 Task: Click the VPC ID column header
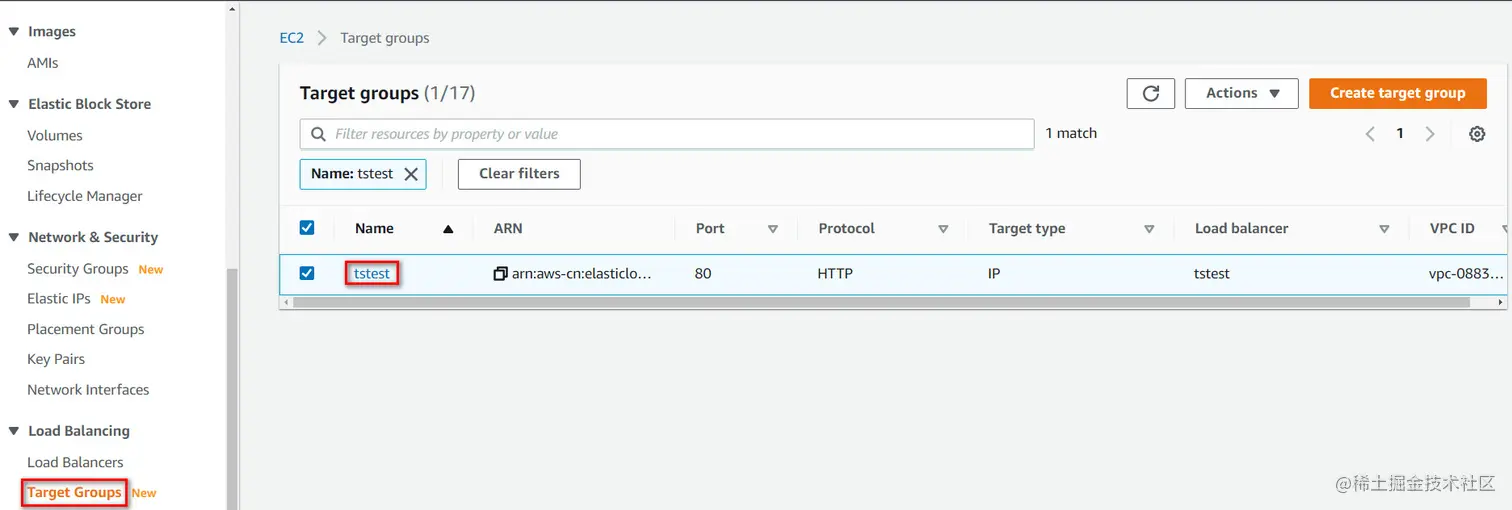coord(1452,229)
